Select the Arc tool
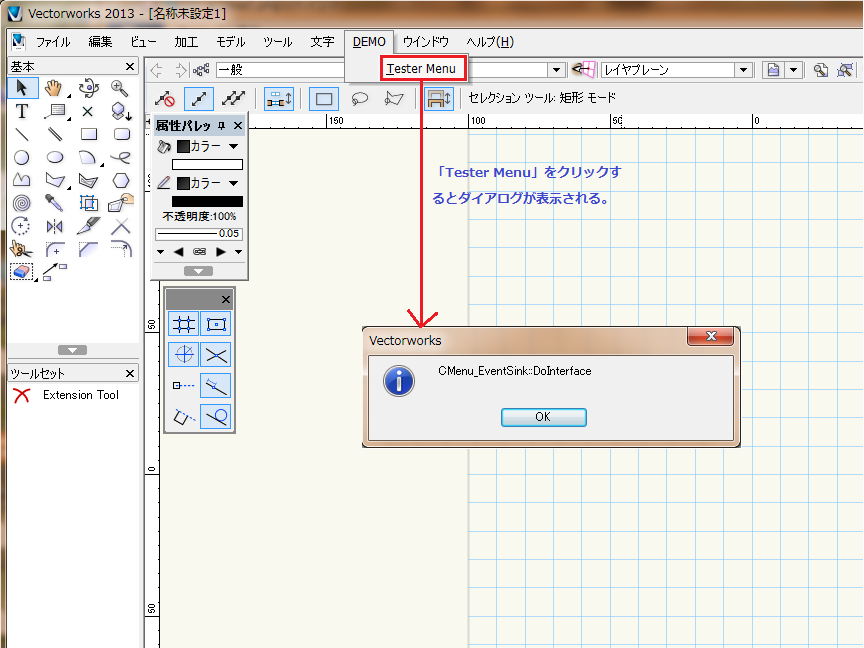Viewport: 864px width, 648px height. point(87,158)
